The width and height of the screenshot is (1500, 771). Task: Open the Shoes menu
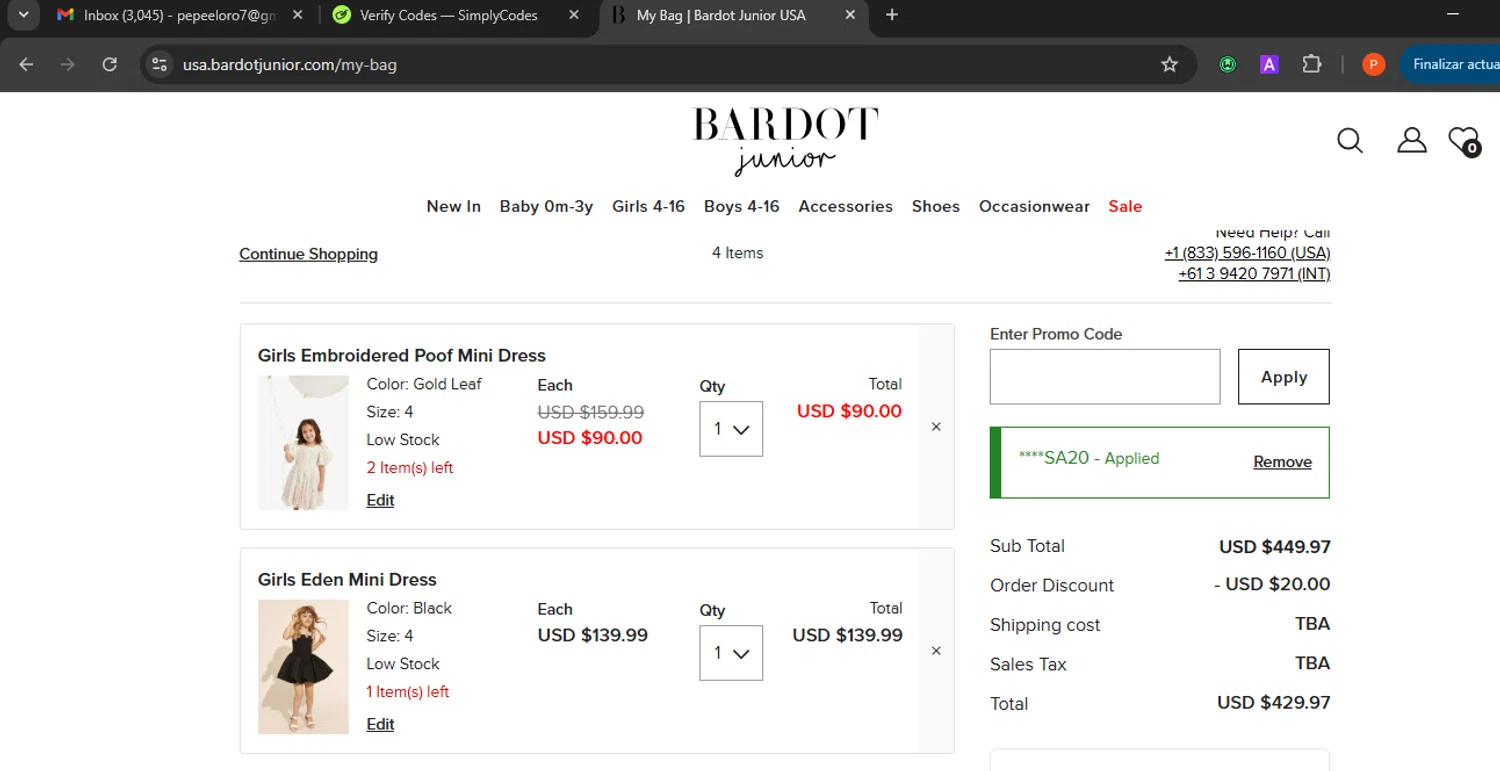point(935,206)
